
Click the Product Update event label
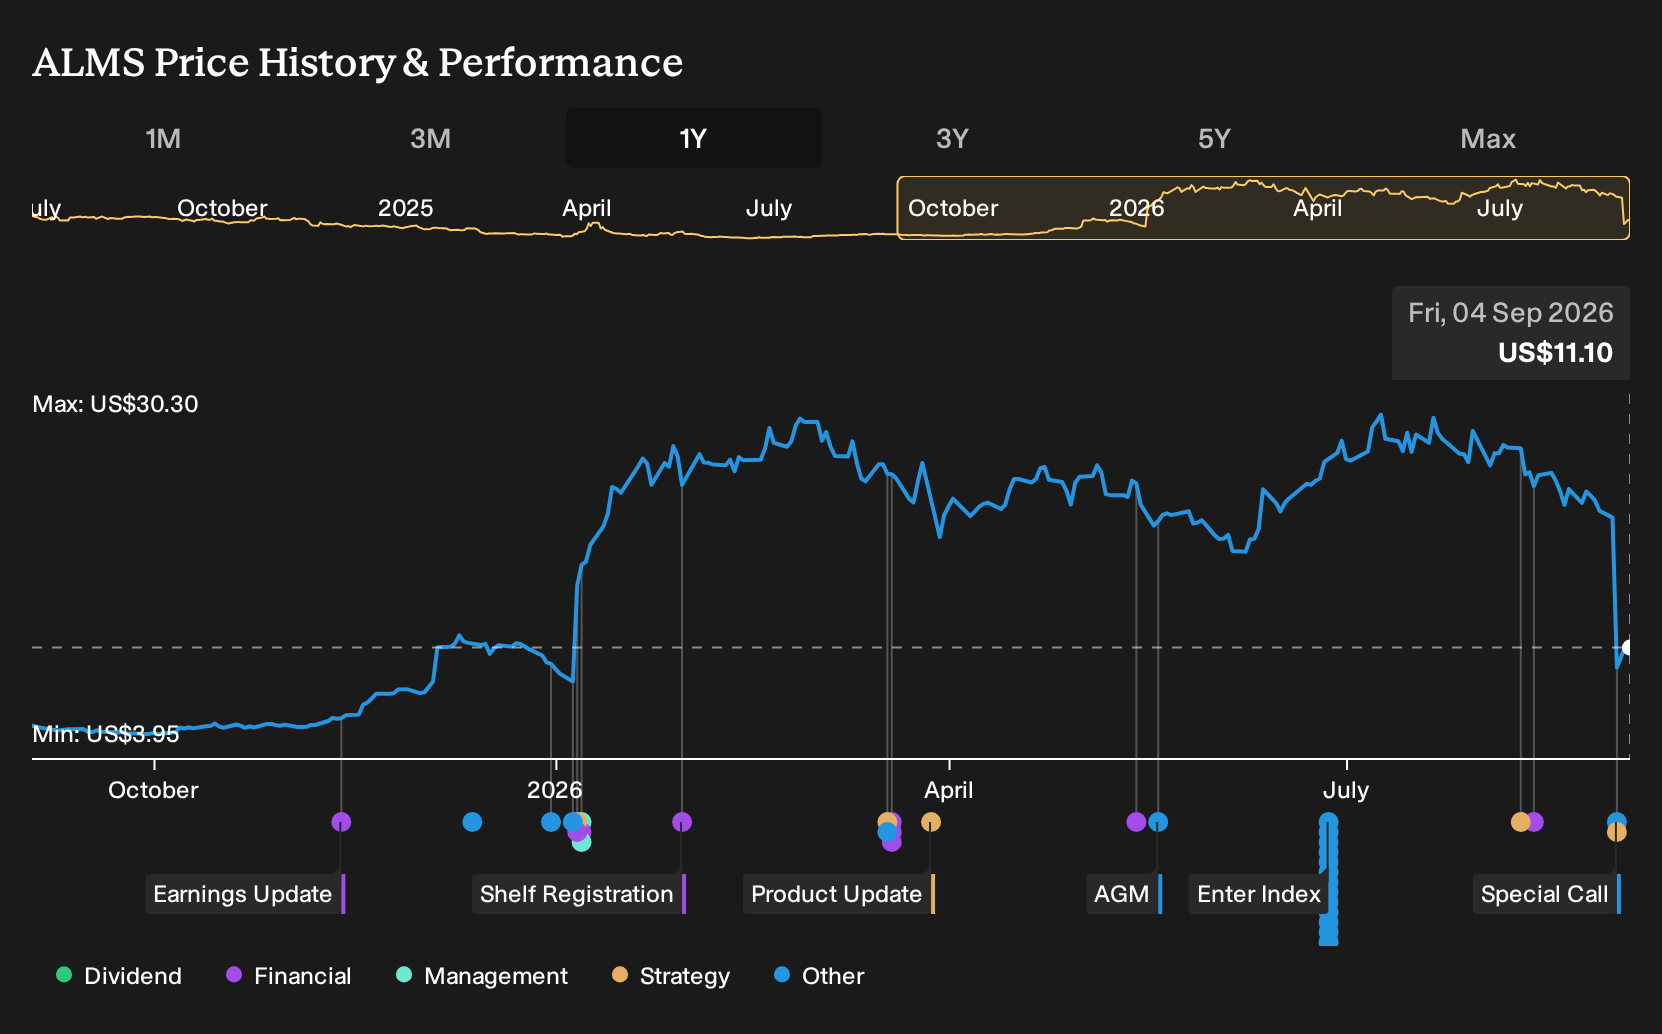coord(839,894)
